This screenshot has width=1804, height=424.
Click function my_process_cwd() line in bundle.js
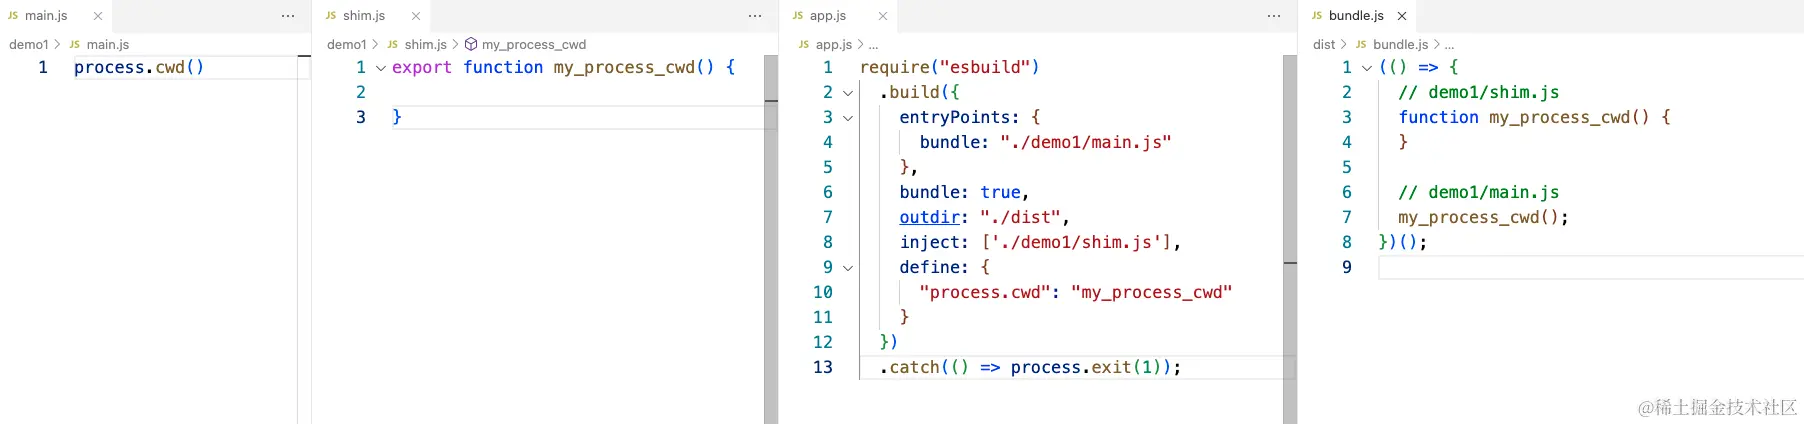click(x=1534, y=117)
